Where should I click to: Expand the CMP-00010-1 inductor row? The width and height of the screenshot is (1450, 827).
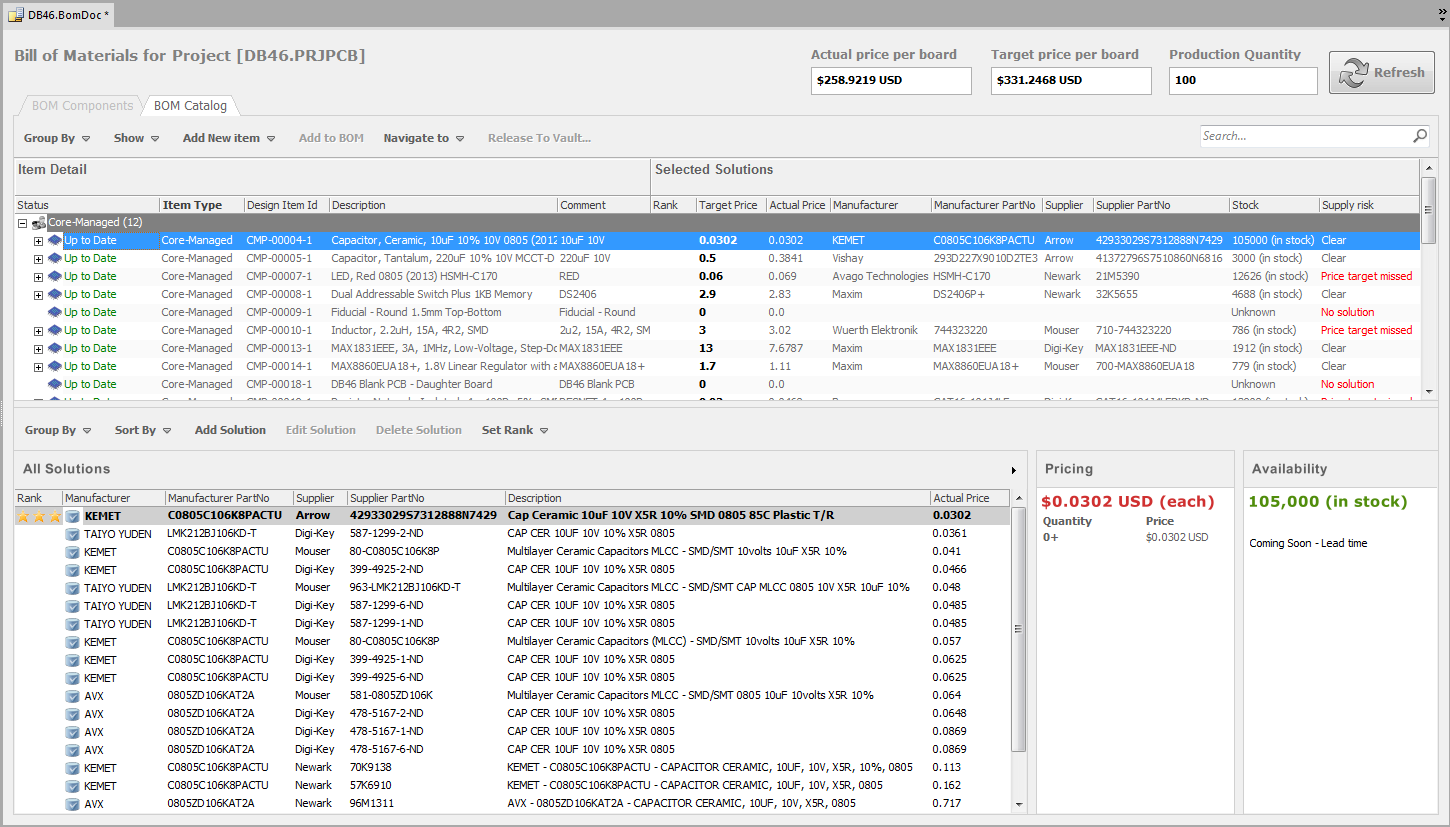[39, 331]
